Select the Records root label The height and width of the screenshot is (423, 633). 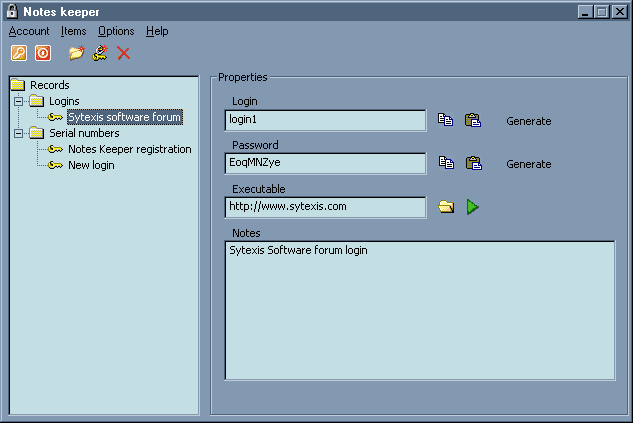[50, 85]
